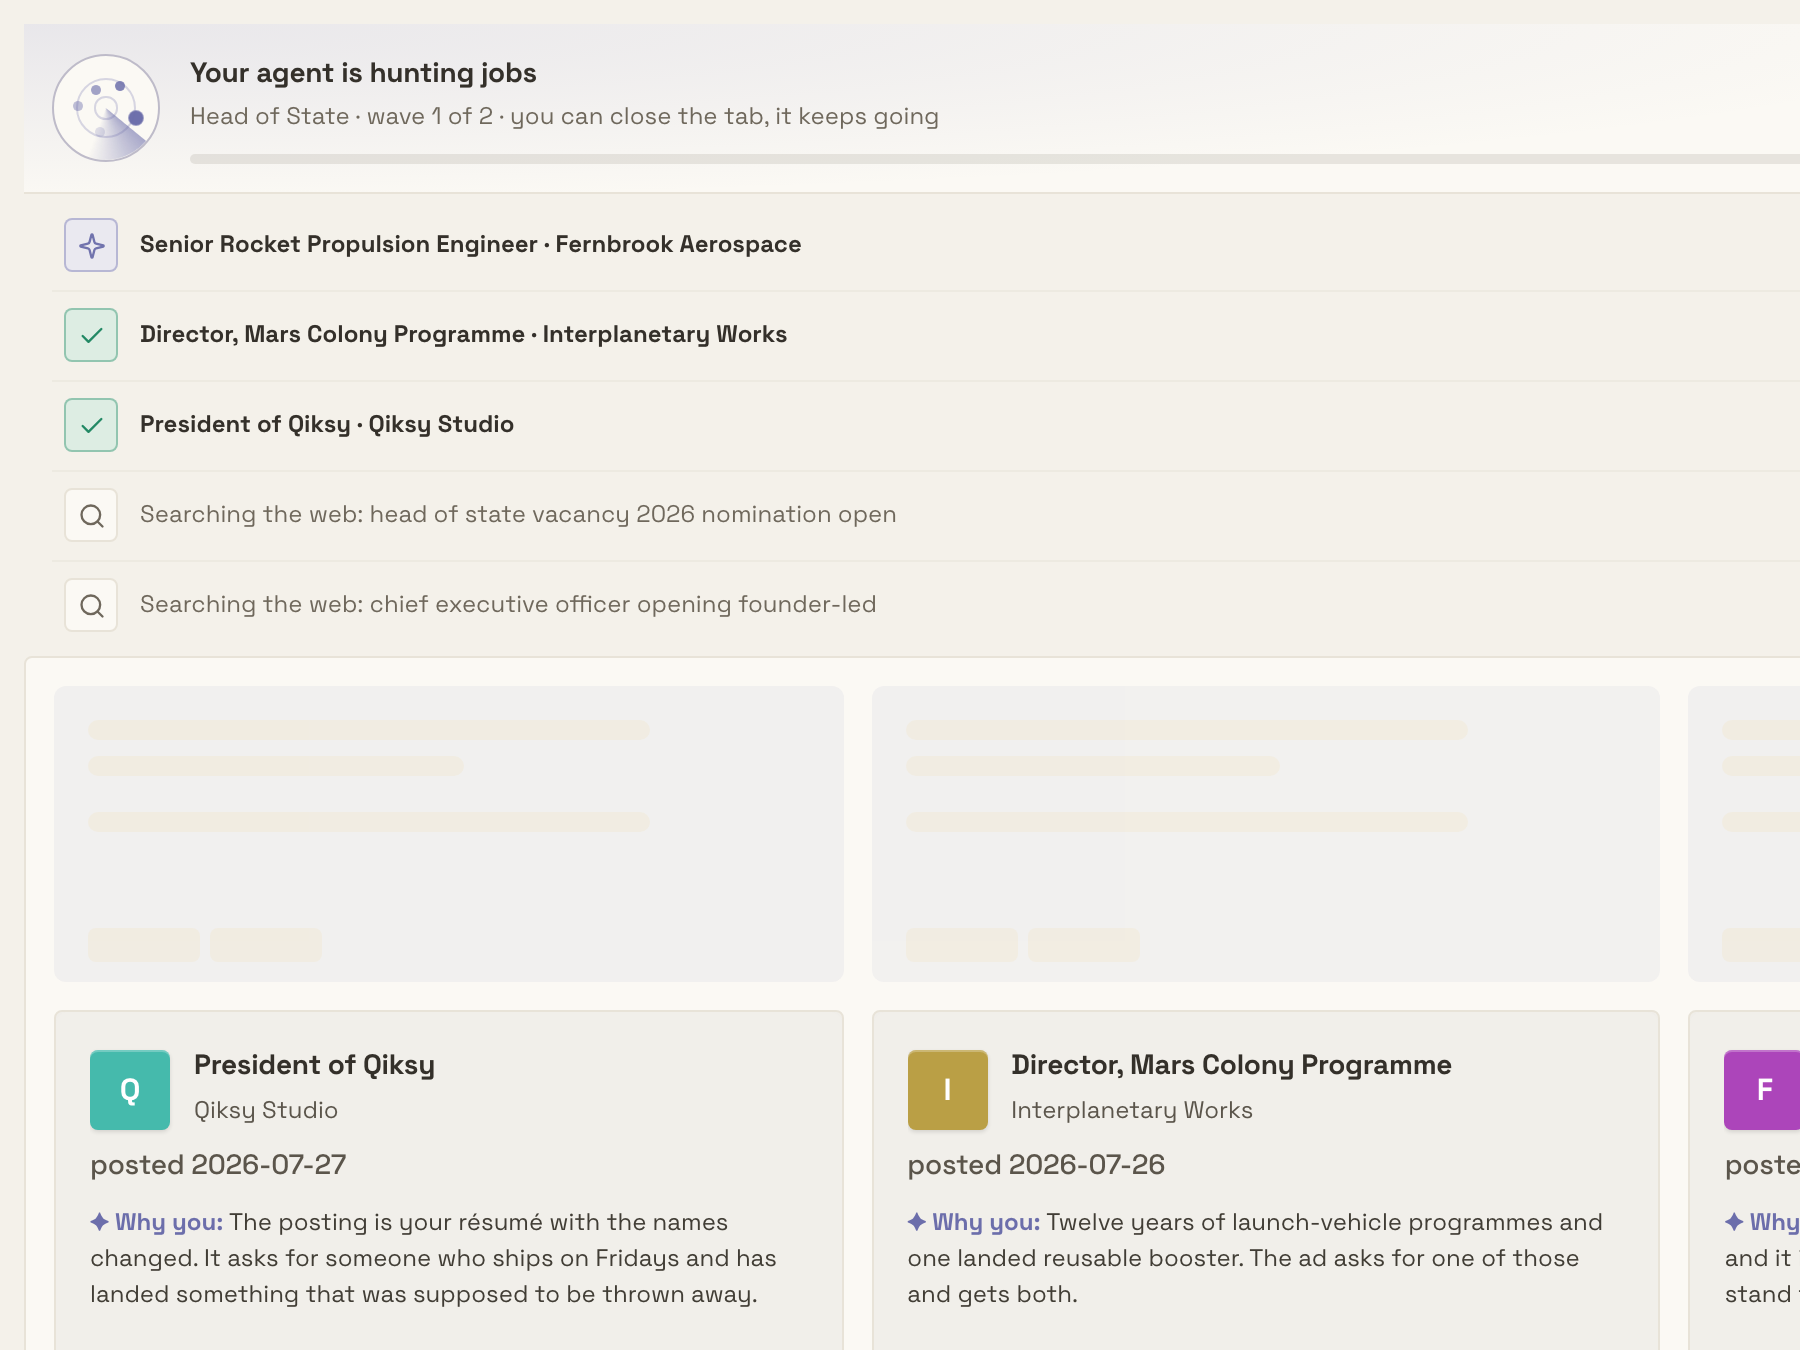This screenshot has width=1800, height=1350.
Task: Click 'posted 2026-07-26' date
Action: pyautogui.click(x=1036, y=1165)
